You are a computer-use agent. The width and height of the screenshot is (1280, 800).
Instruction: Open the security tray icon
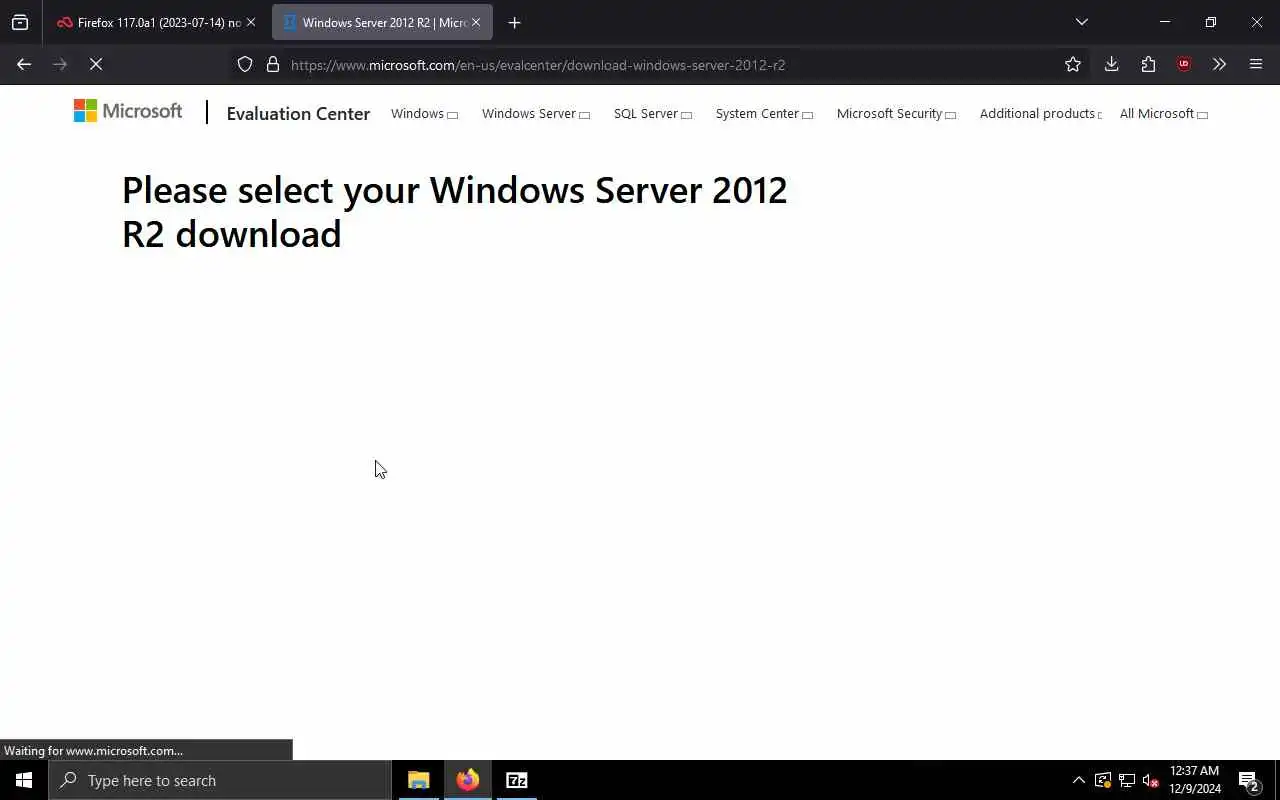pos(1102,780)
